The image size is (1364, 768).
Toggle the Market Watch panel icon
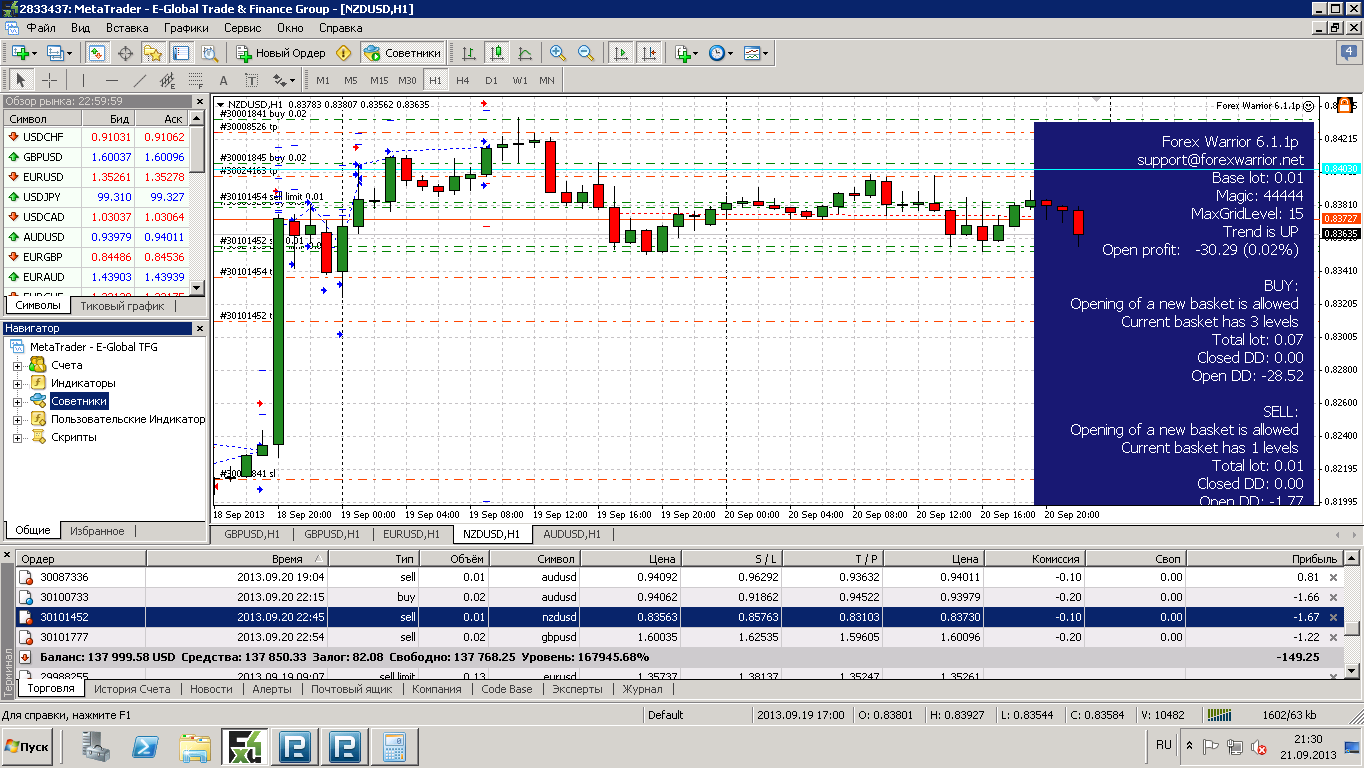coord(97,53)
